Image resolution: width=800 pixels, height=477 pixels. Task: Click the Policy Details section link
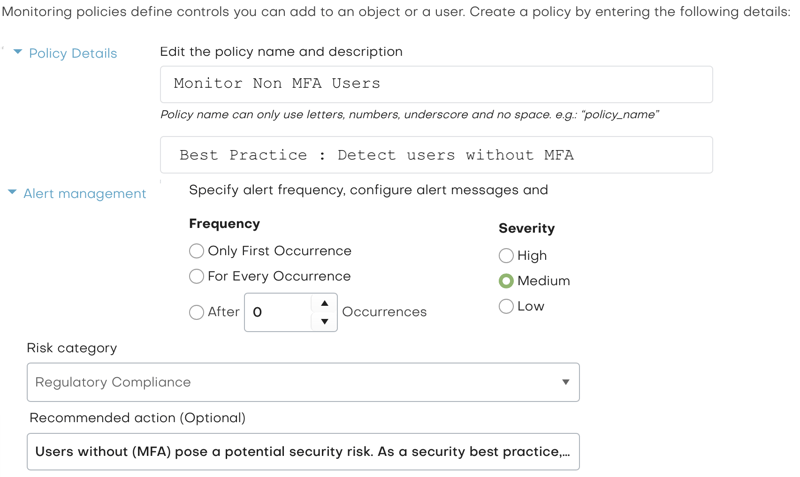coord(73,53)
